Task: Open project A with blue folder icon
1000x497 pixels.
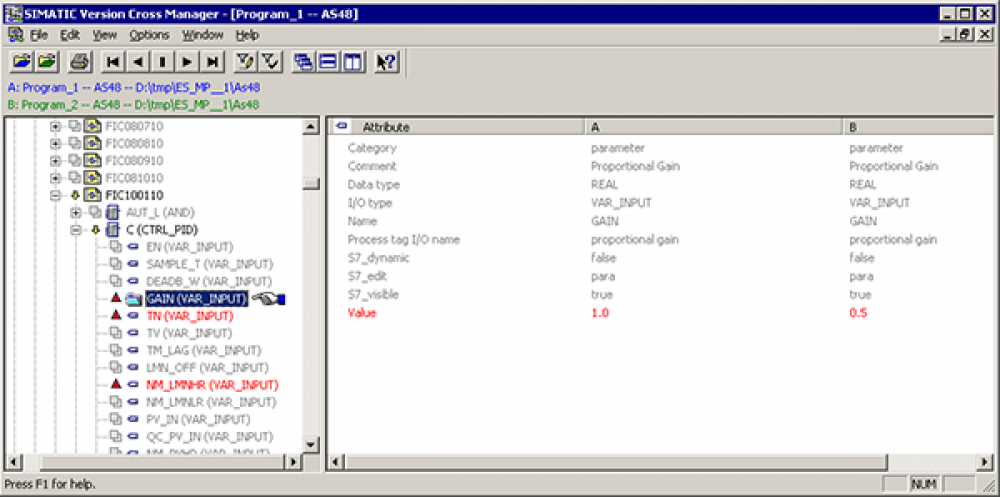Action: point(22,62)
